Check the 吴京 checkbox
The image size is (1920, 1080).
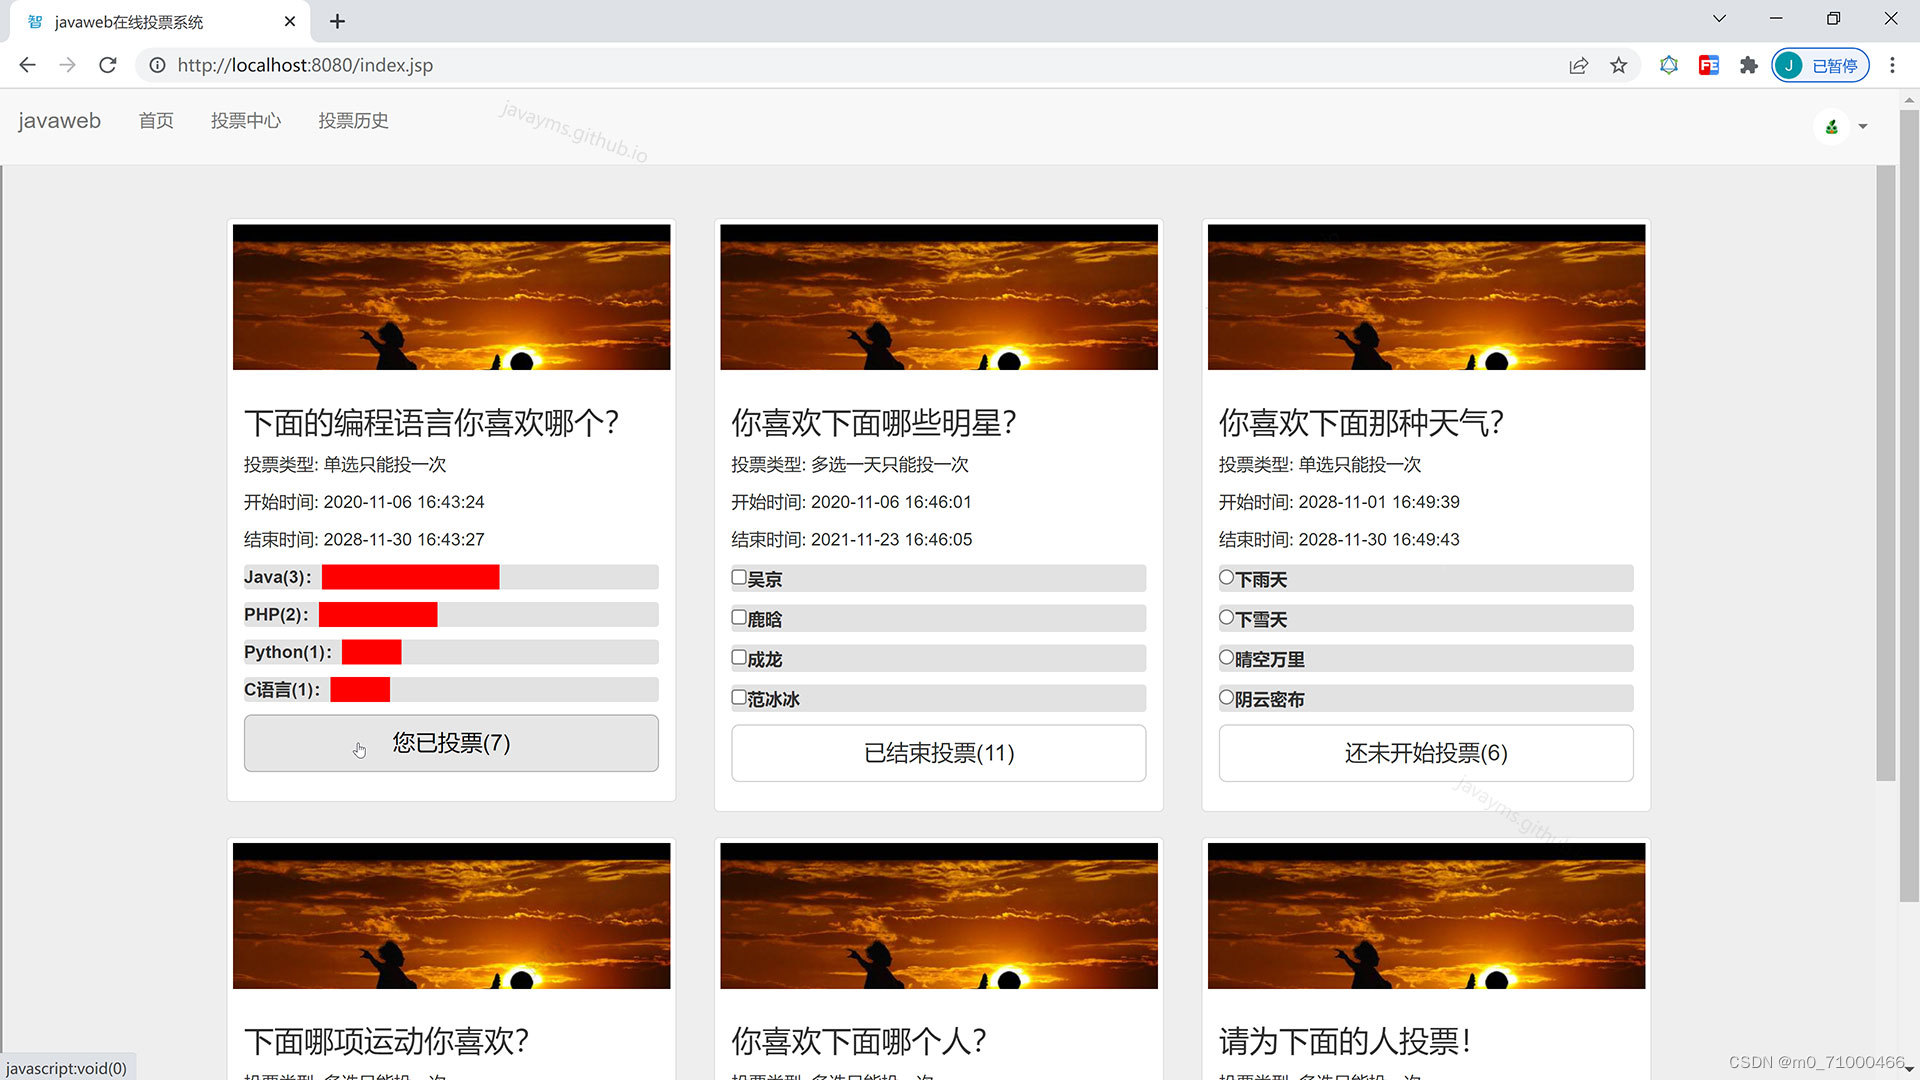pyautogui.click(x=739, y=577)
